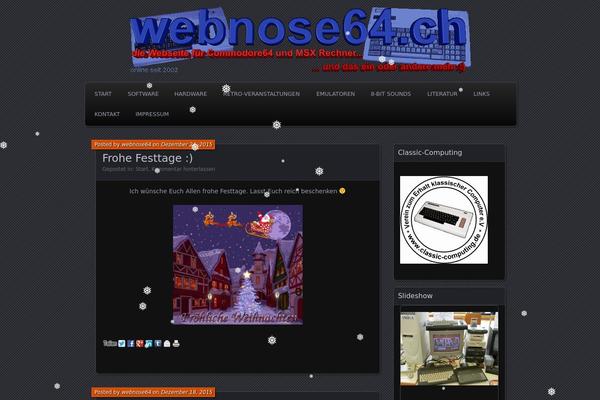Screen dimensions: 600x400
Task: Open the START menu item
Action: coord(103,94)
